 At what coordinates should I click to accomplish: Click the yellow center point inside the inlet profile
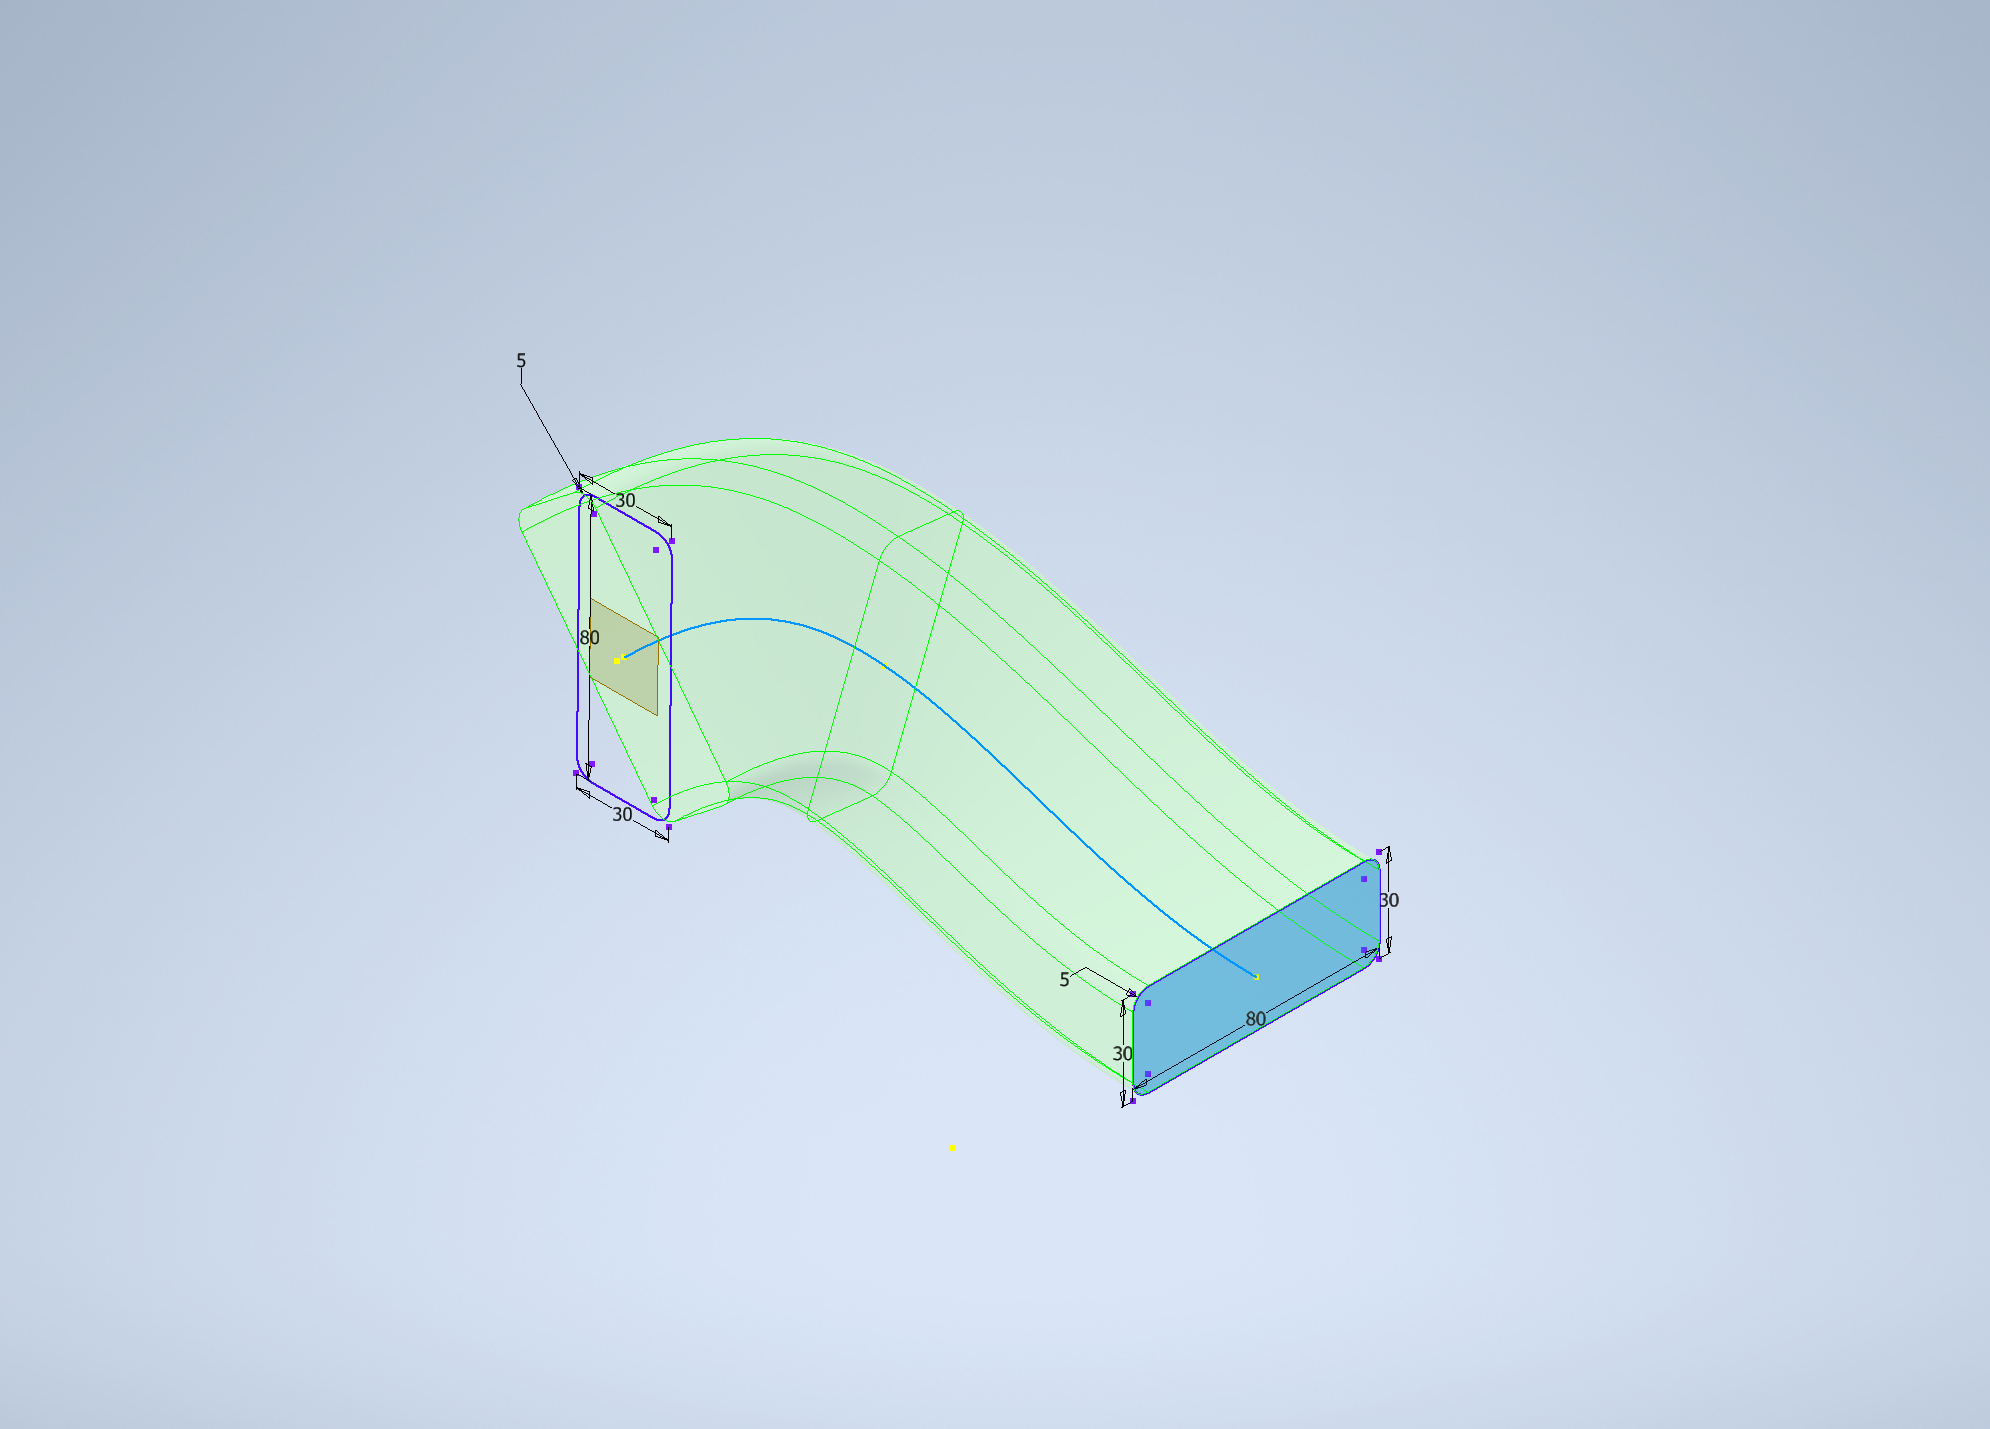pos(617,660)
